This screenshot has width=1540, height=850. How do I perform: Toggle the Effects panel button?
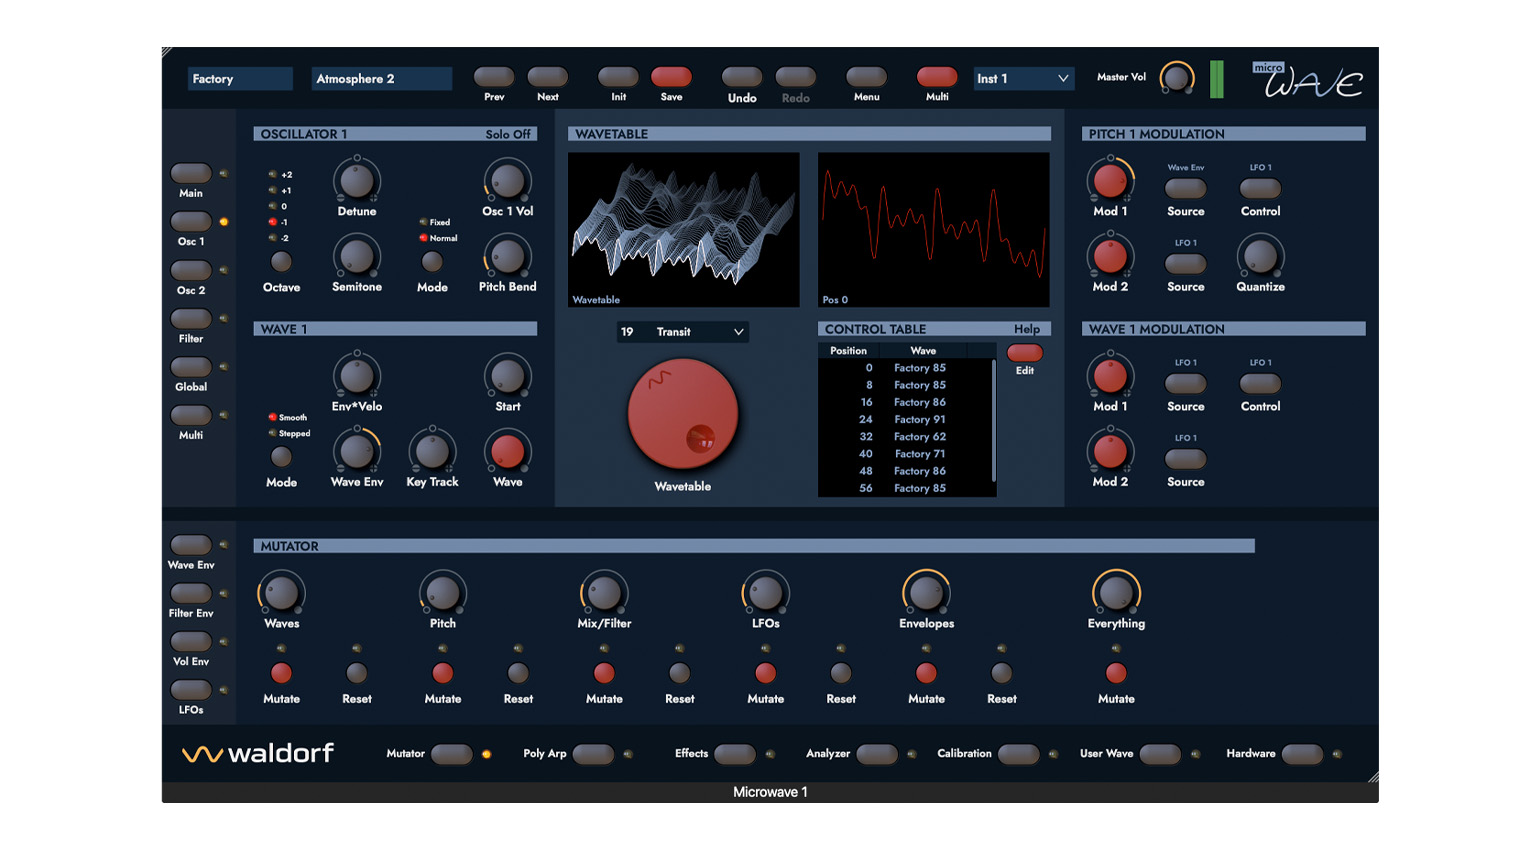735,754
